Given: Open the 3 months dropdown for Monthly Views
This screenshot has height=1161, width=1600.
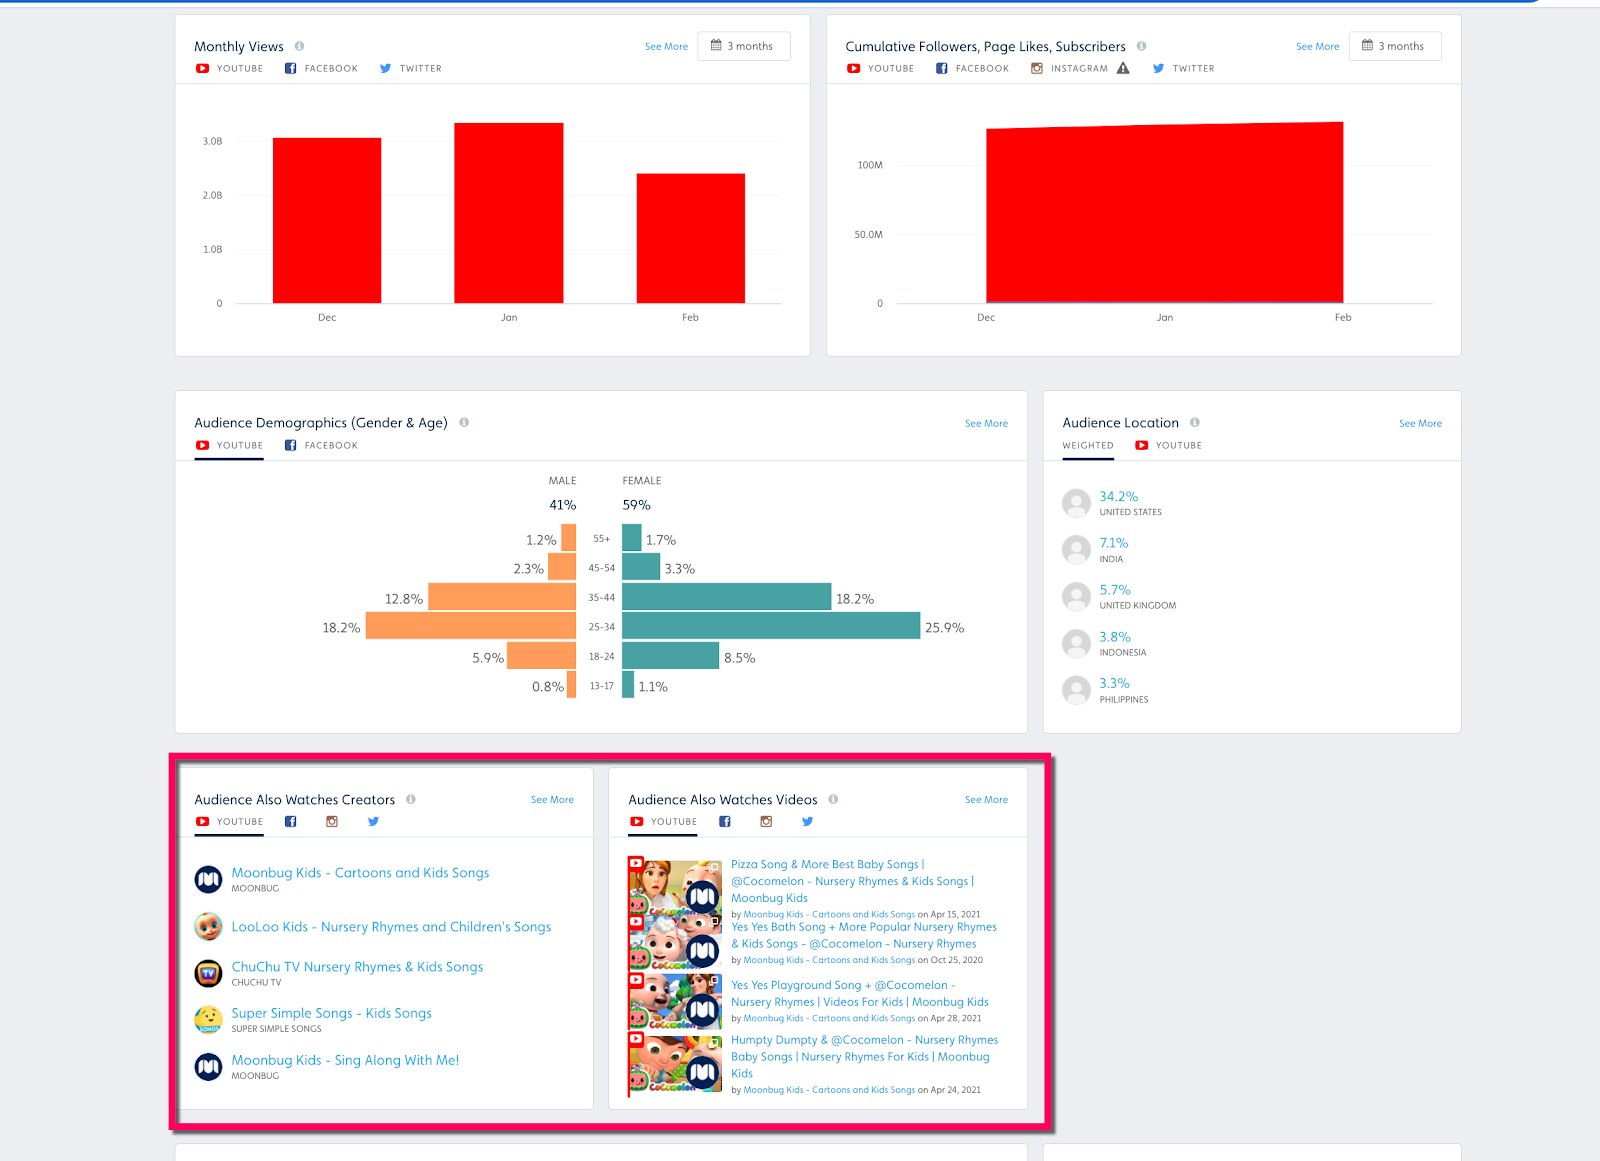Looking at the screenshot, I should point(743,46).
